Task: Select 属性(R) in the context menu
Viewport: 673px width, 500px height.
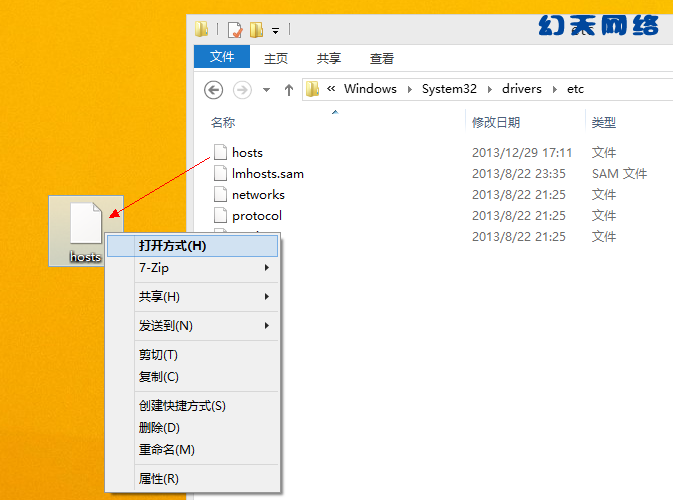Action: coord(159,479)
